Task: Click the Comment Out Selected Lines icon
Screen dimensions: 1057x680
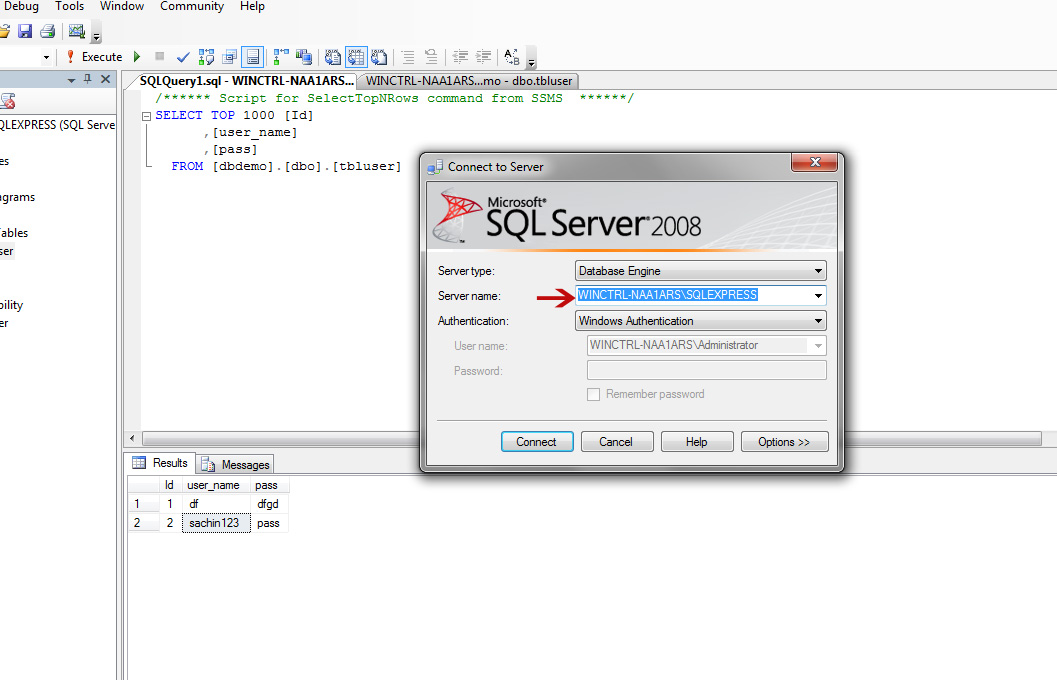Action: pyautogui.click(x=408, y=57)
